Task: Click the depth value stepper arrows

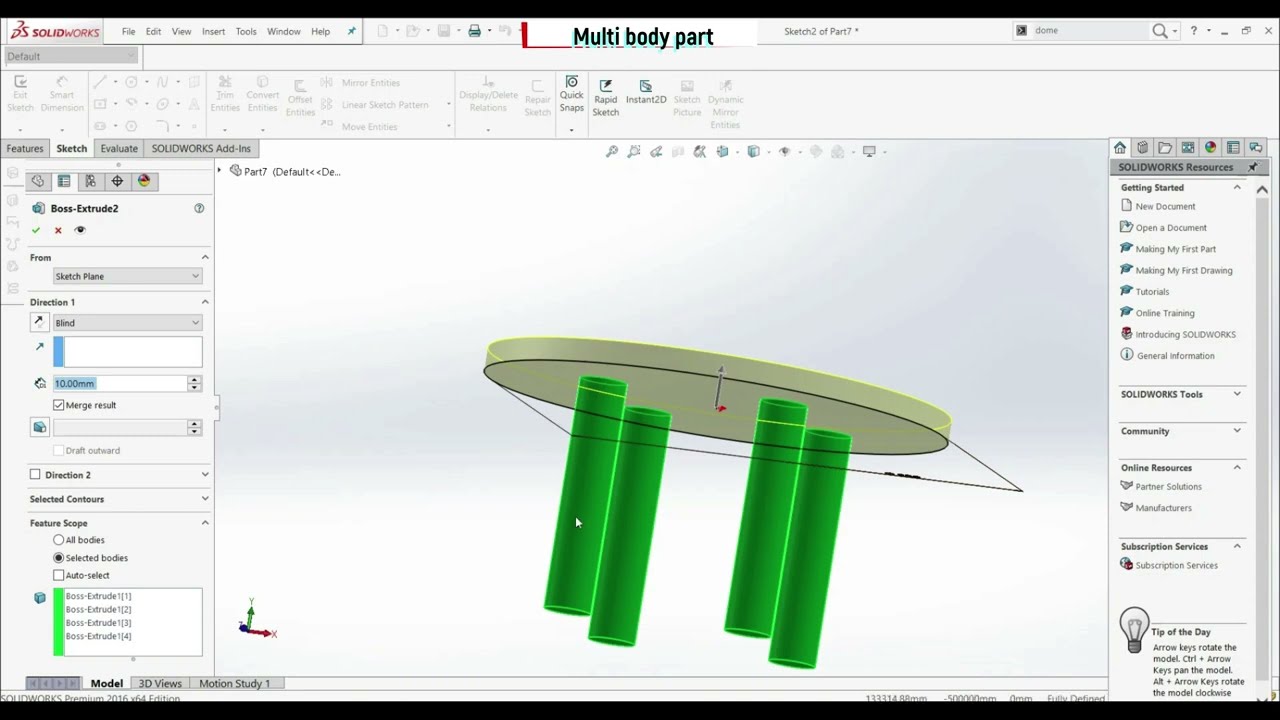Action: (194, 384)
